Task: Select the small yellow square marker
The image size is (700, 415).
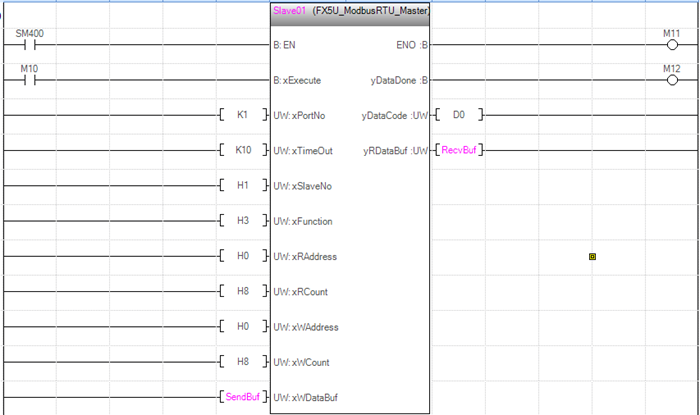Action: (x=593, y=257)
